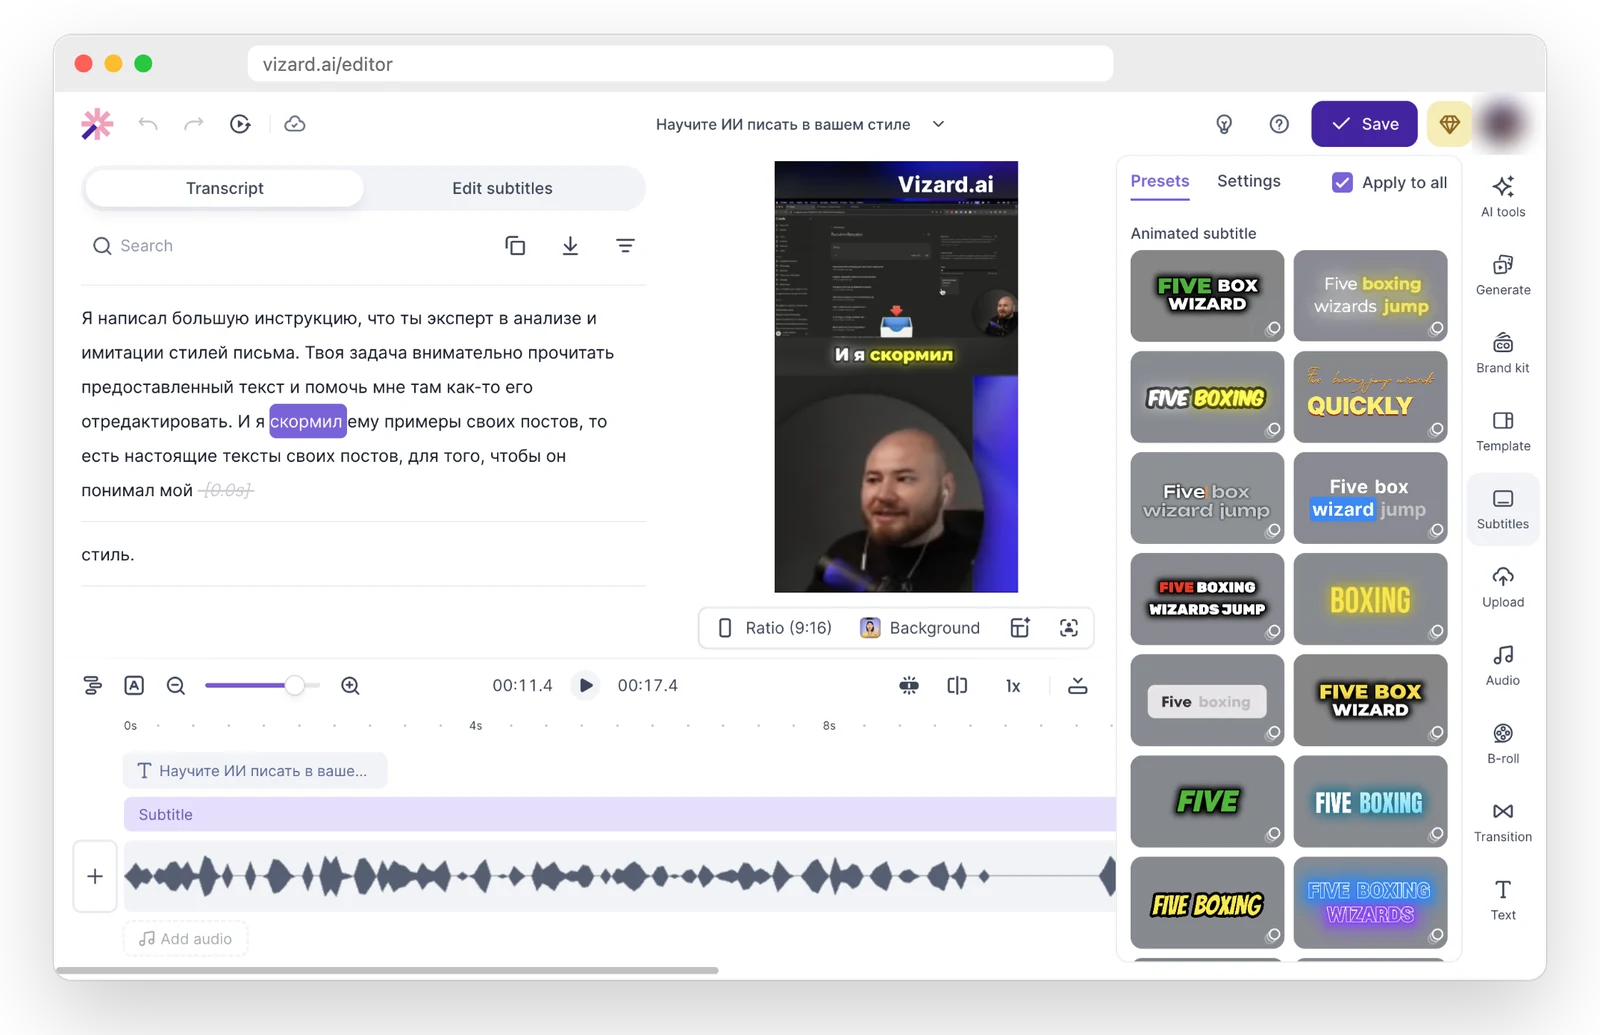Screen dimensions: 1600x1035
Task: Open the lightbulb tips icon
Action: click(1224, 124)
